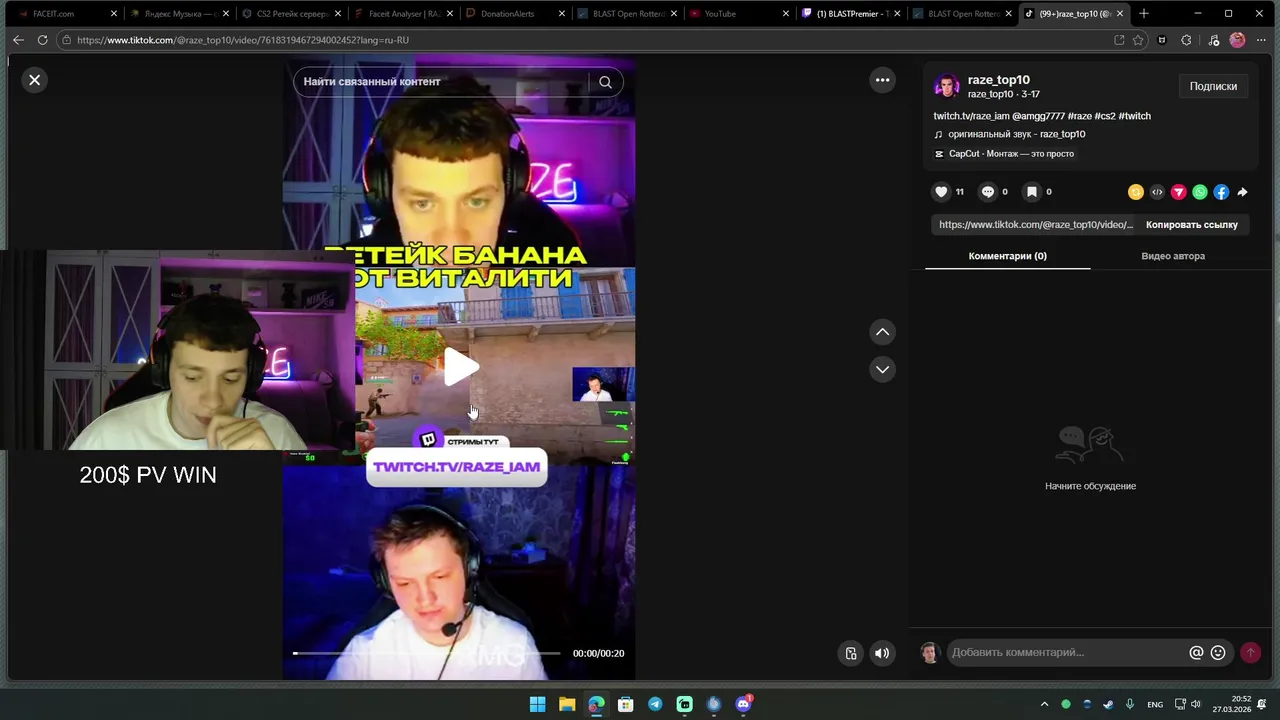Go to the next video with the down chevron
This screenshot has height=720, width=1280.
pyautogui.click(x=882, y=369)
